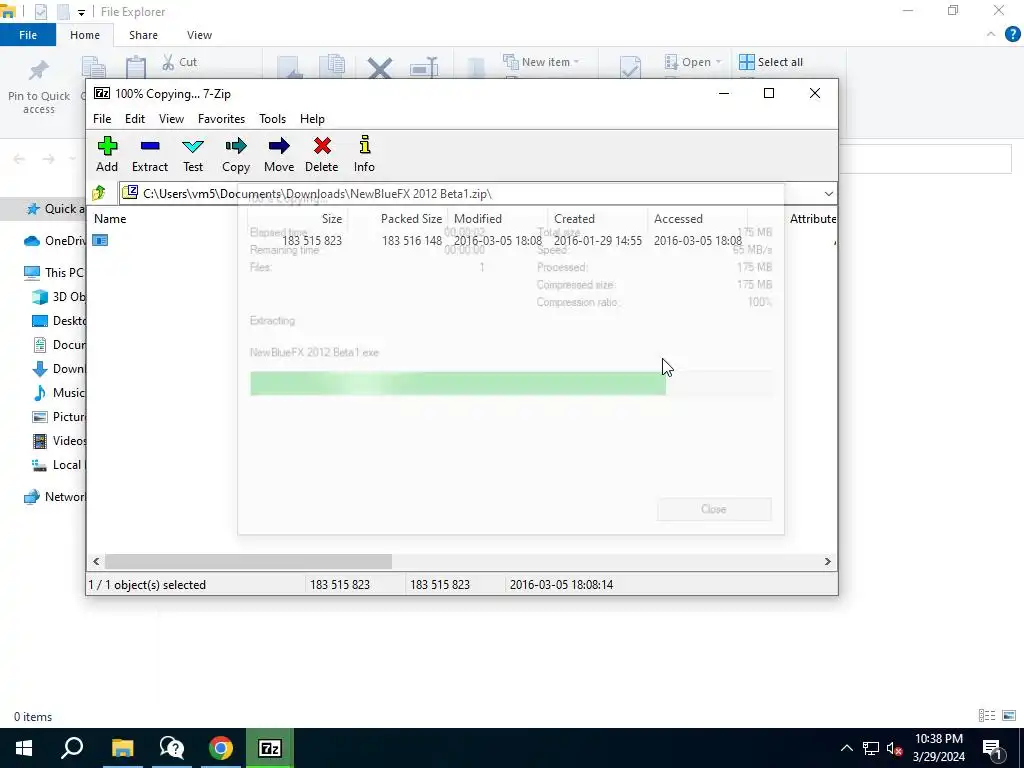Click Pin to Quick access in File Explorer
This screenshot has height=768, width=1024.
pos(39,88)
